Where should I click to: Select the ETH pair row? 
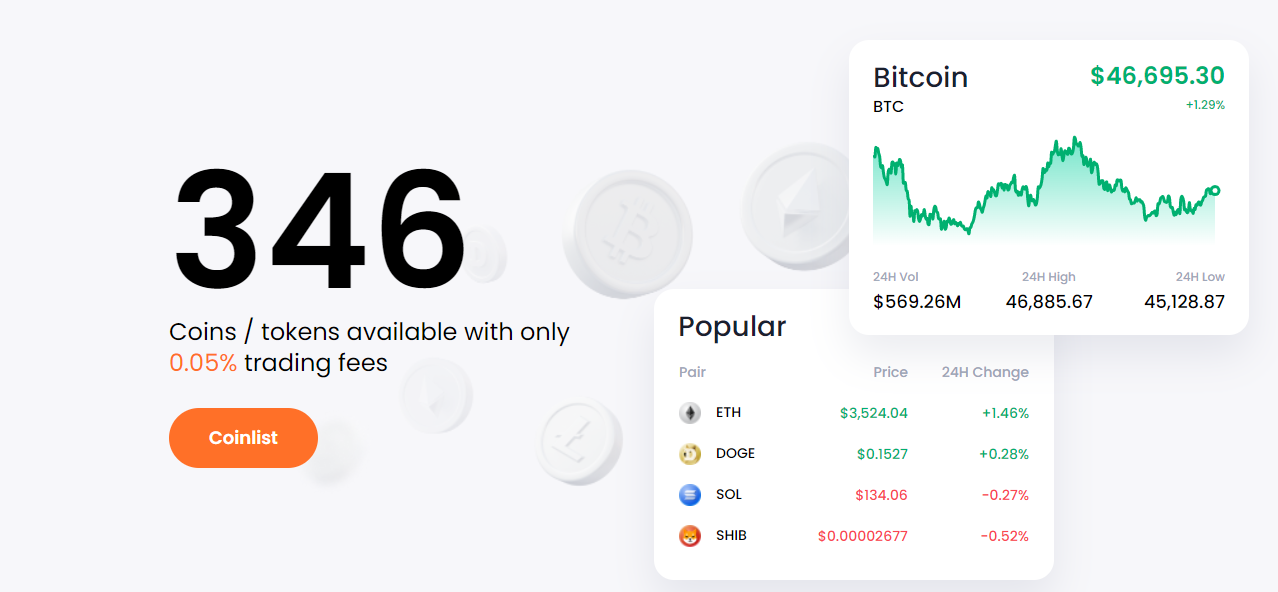[x=854, y=413]
